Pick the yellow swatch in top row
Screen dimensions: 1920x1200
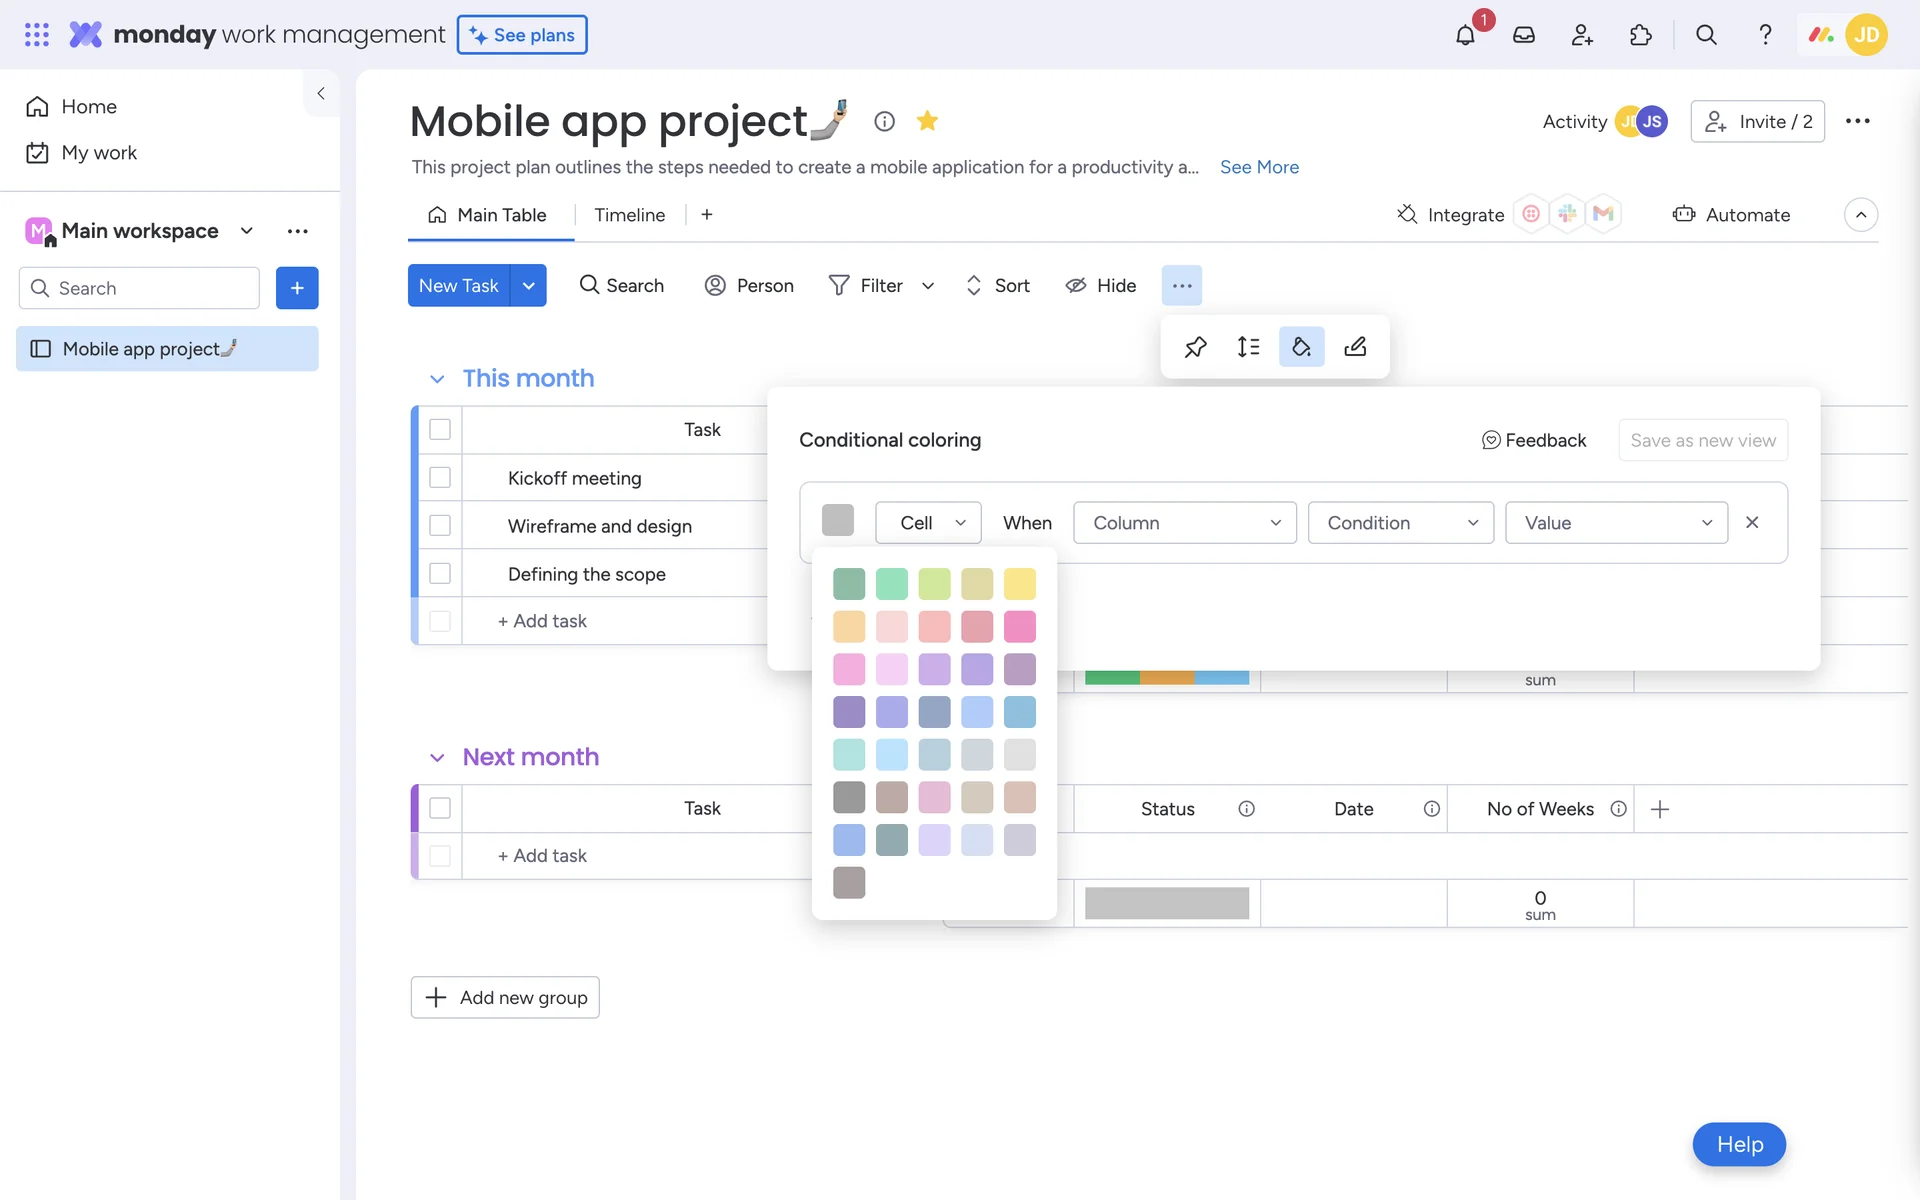1019,584
